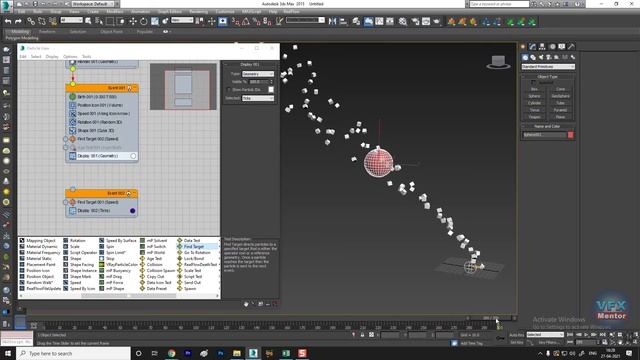Toggle the Show Particle IDs checkbox
Image resolution: width=640 pixels, height=360 pixels.
(229, 89)
